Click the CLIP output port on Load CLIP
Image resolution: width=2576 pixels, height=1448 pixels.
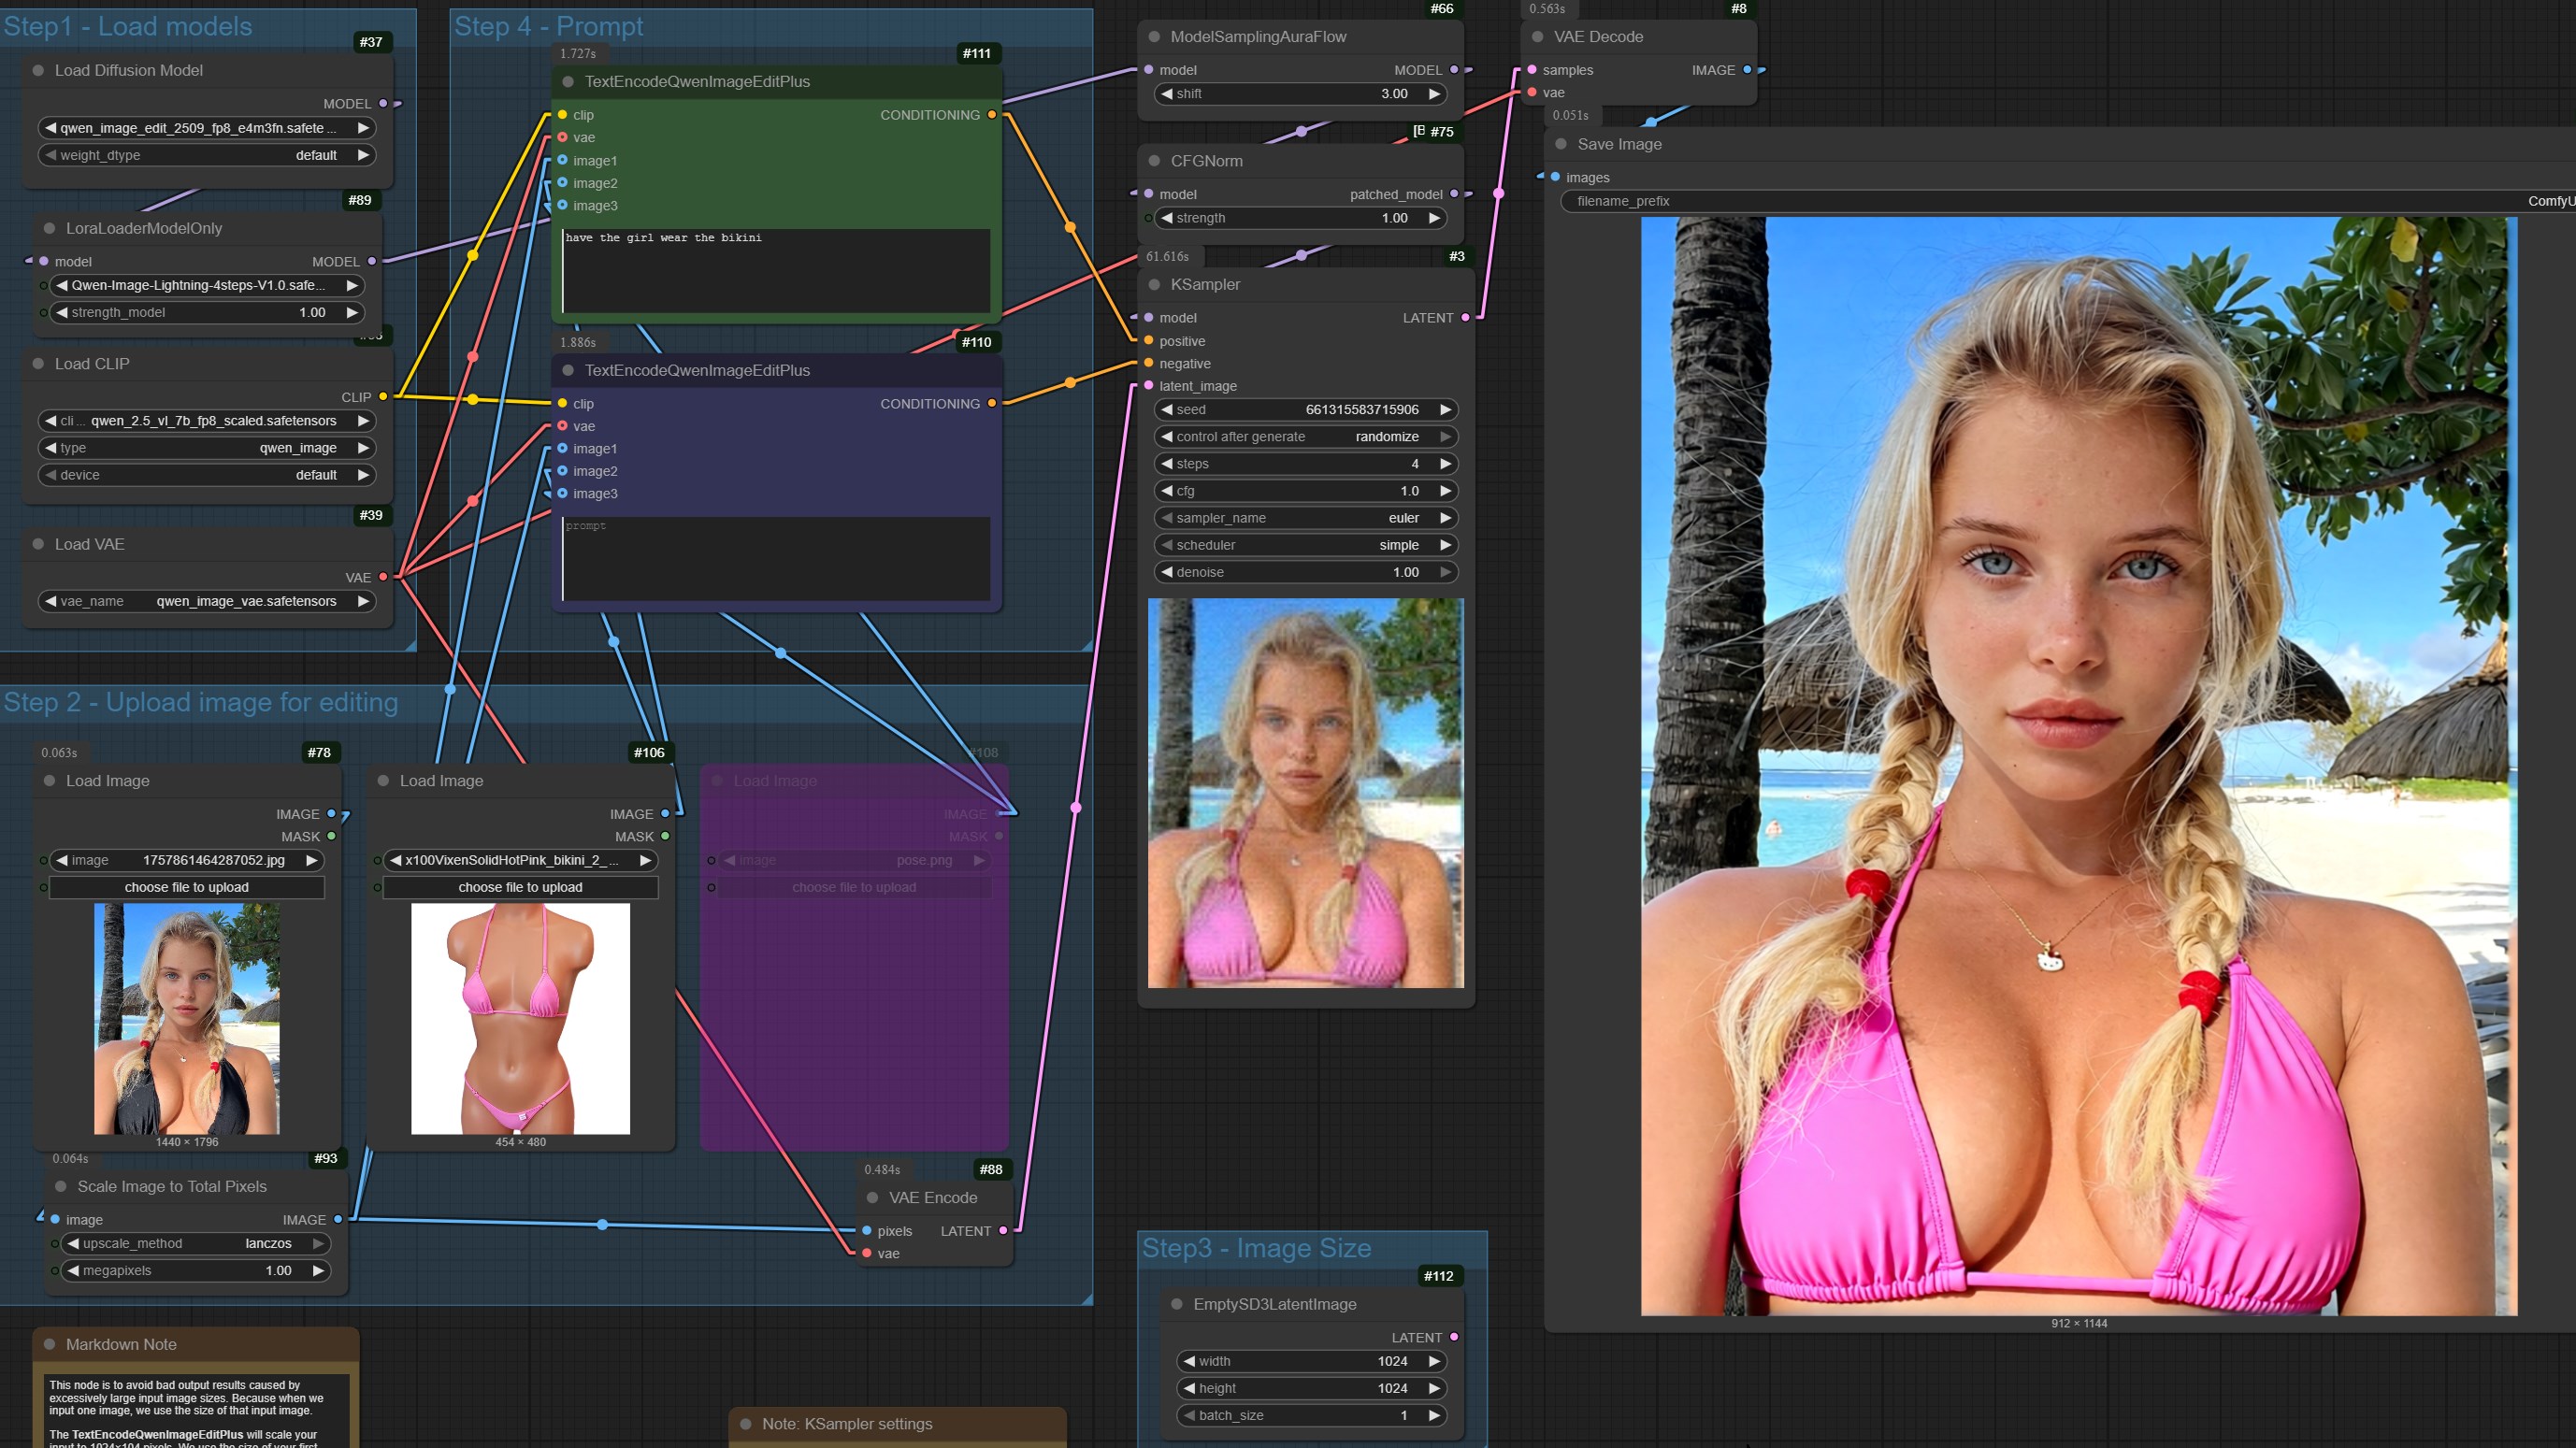[383, 397]
